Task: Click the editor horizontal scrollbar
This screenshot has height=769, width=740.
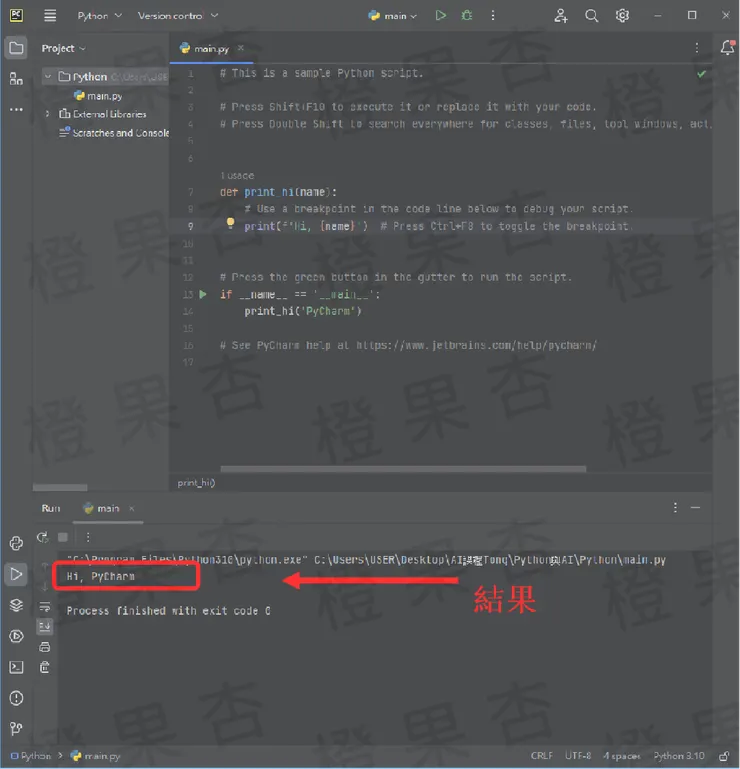Action: point(403,469)
